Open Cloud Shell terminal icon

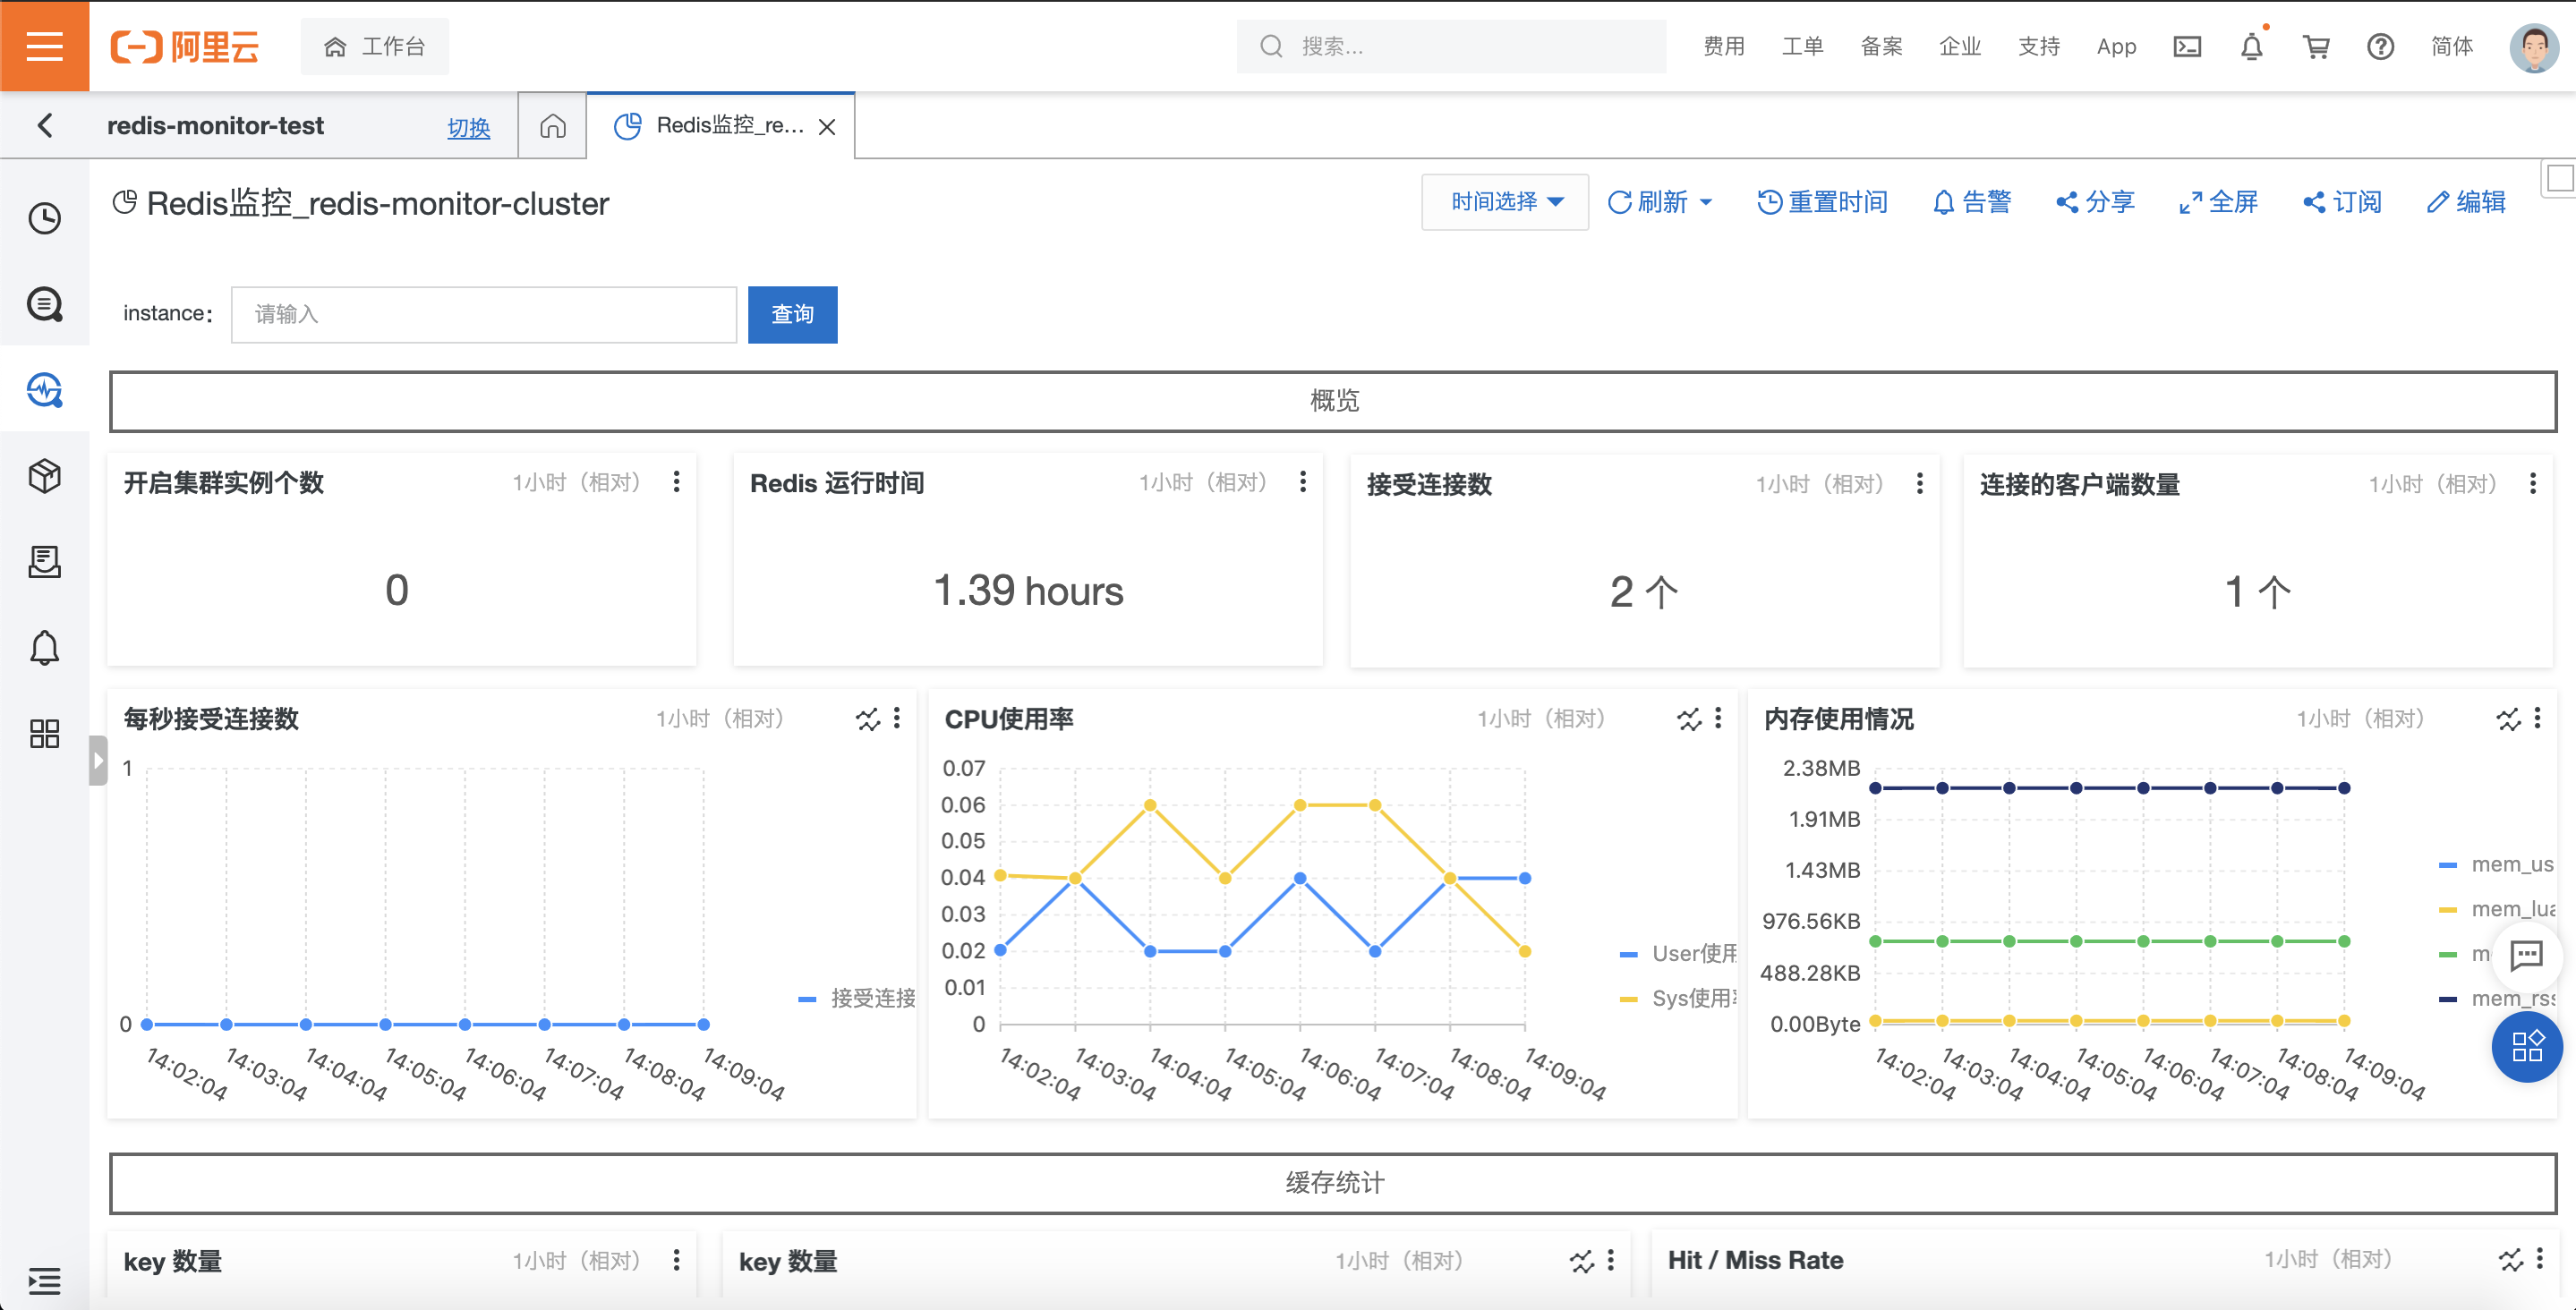tap(2187, 46)
